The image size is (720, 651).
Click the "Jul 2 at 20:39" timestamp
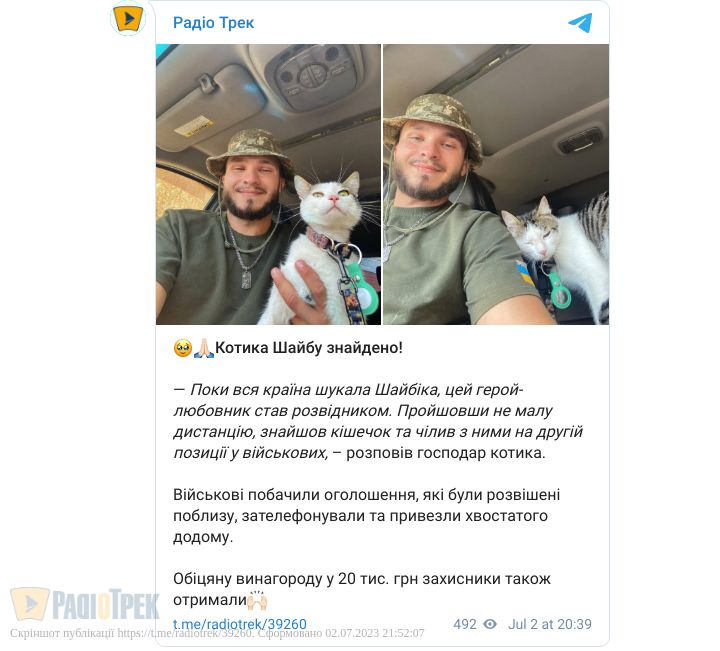pos(549,624)
